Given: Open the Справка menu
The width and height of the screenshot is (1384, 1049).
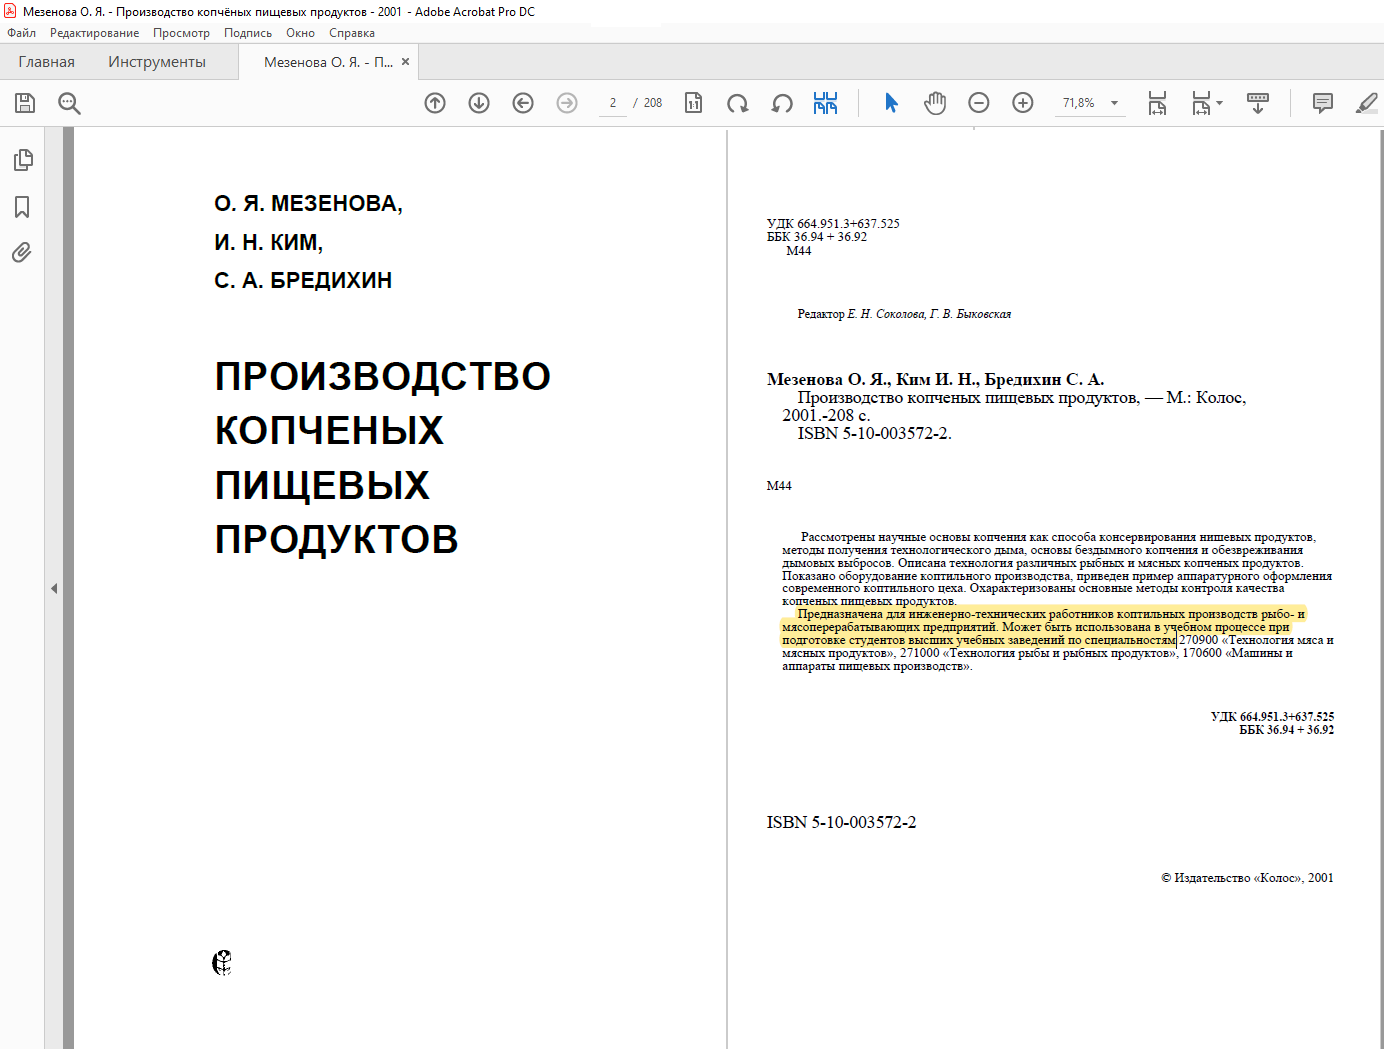Looking at the screenshot, I should pos(352,33).
